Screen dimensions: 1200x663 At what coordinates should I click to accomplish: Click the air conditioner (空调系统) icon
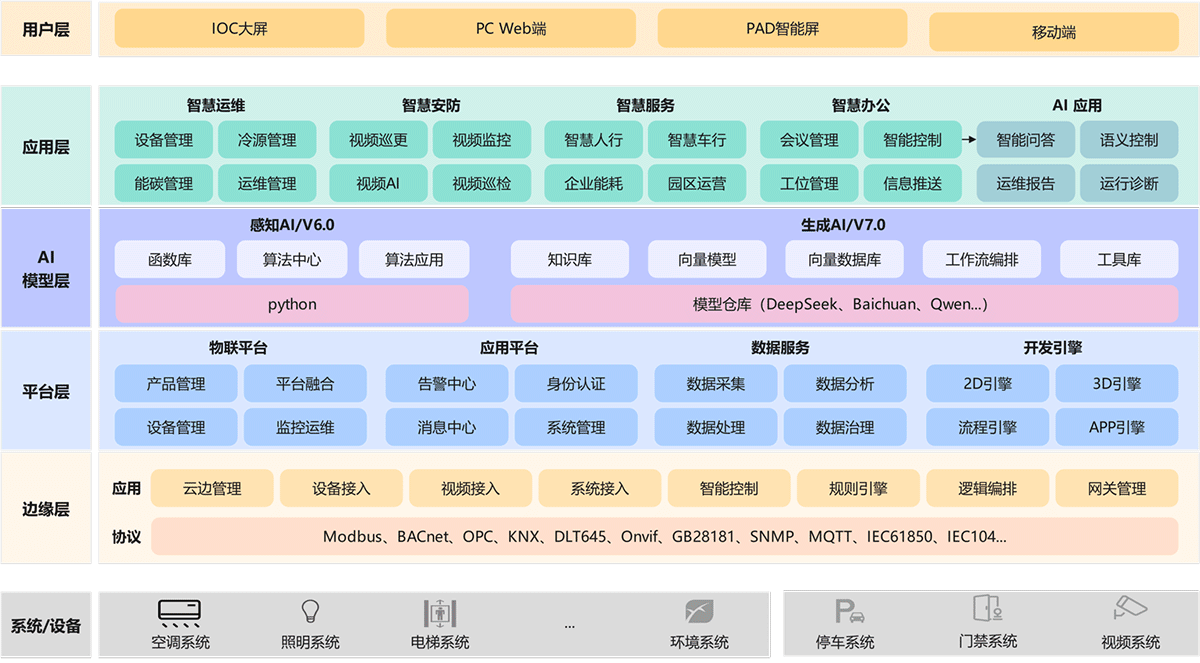pyautogui.click(x=180, y=610)
